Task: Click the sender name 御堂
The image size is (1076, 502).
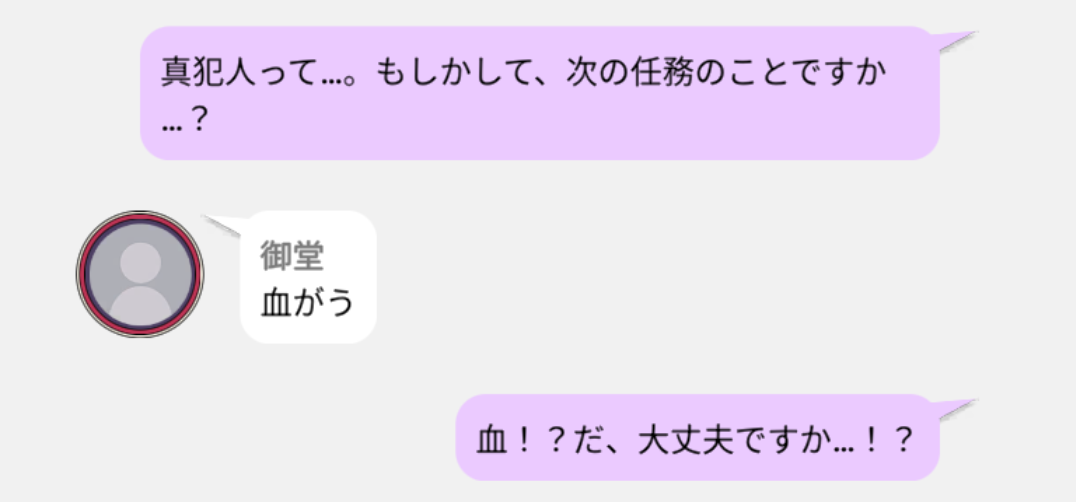Action: tap(292, 256)
